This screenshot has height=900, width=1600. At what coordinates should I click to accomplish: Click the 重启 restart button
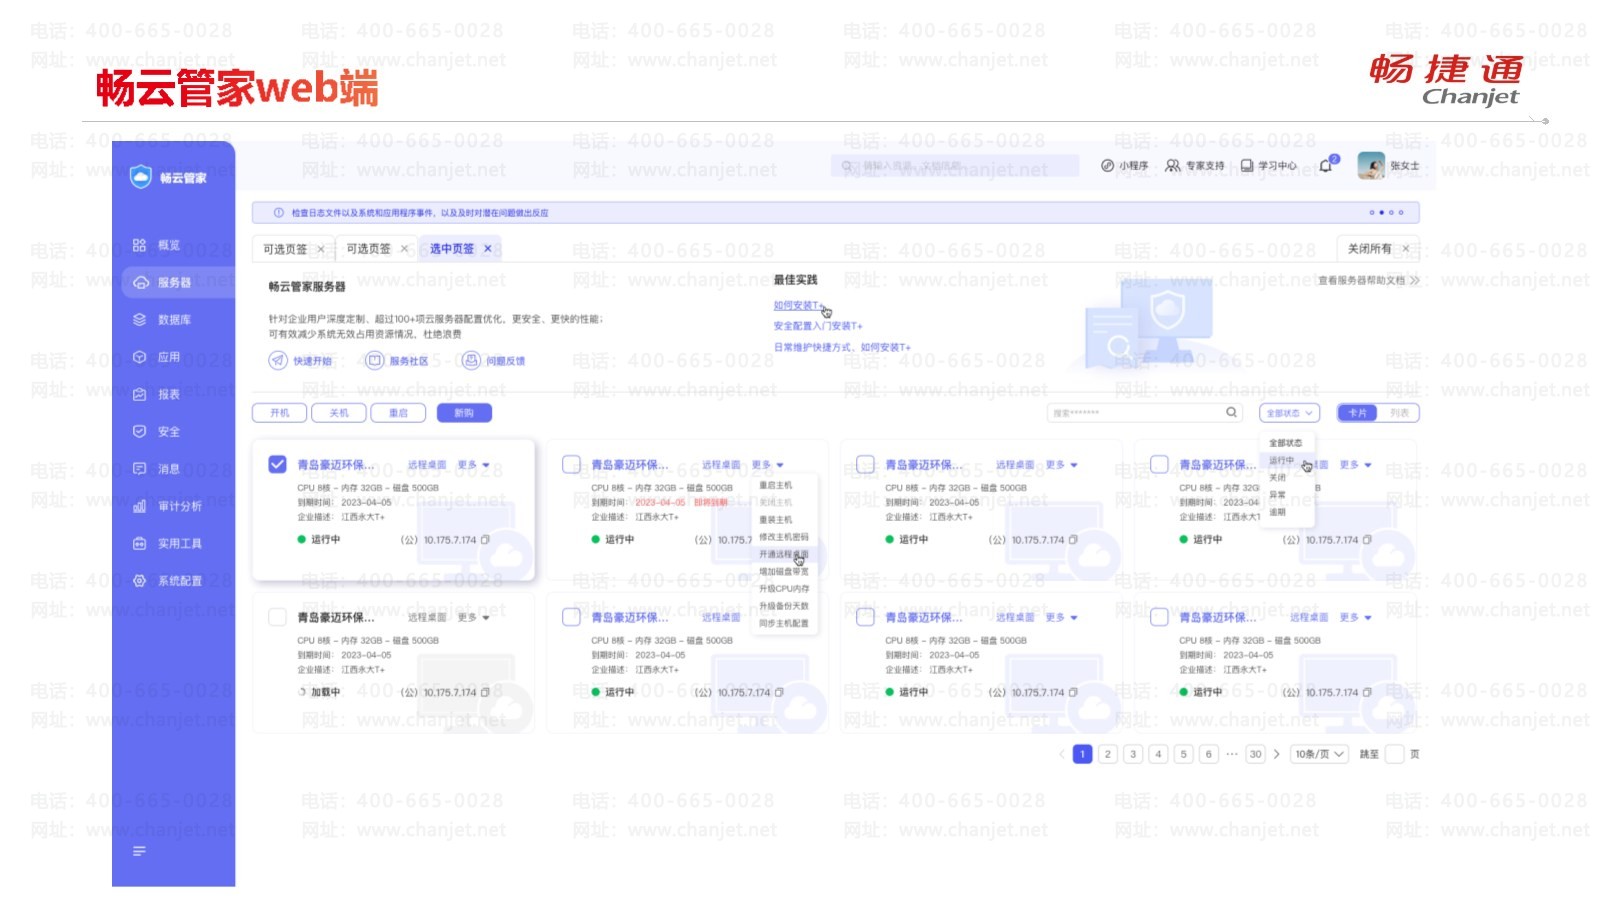(398, 413)
